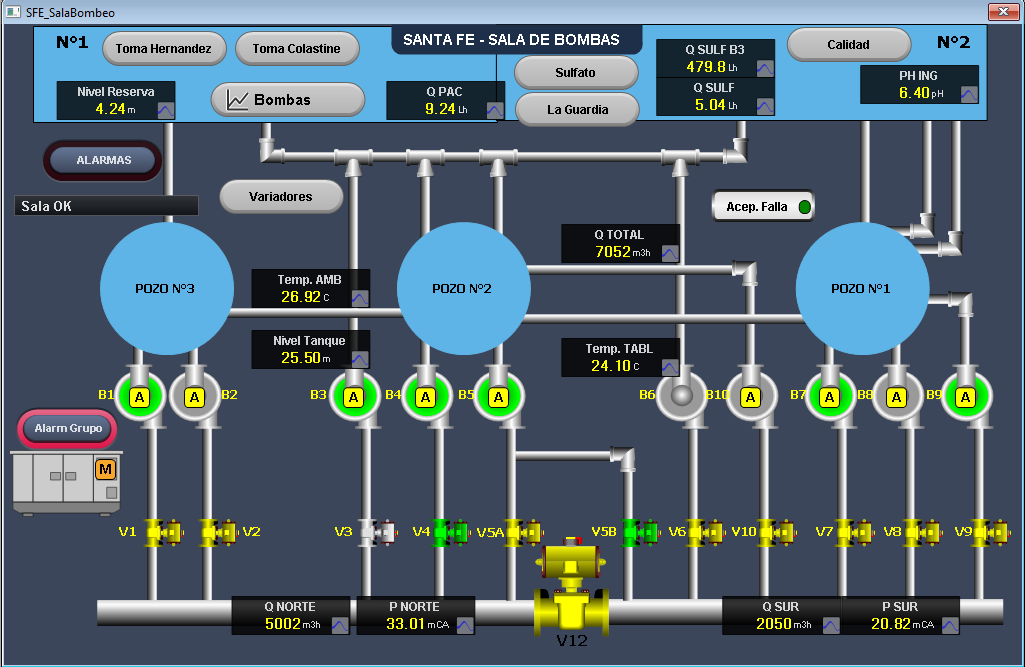This screenshot has height=667, width=1025.
Task: Toggle the Acep. Falla indicator button
Action: [x=763, y=207]
